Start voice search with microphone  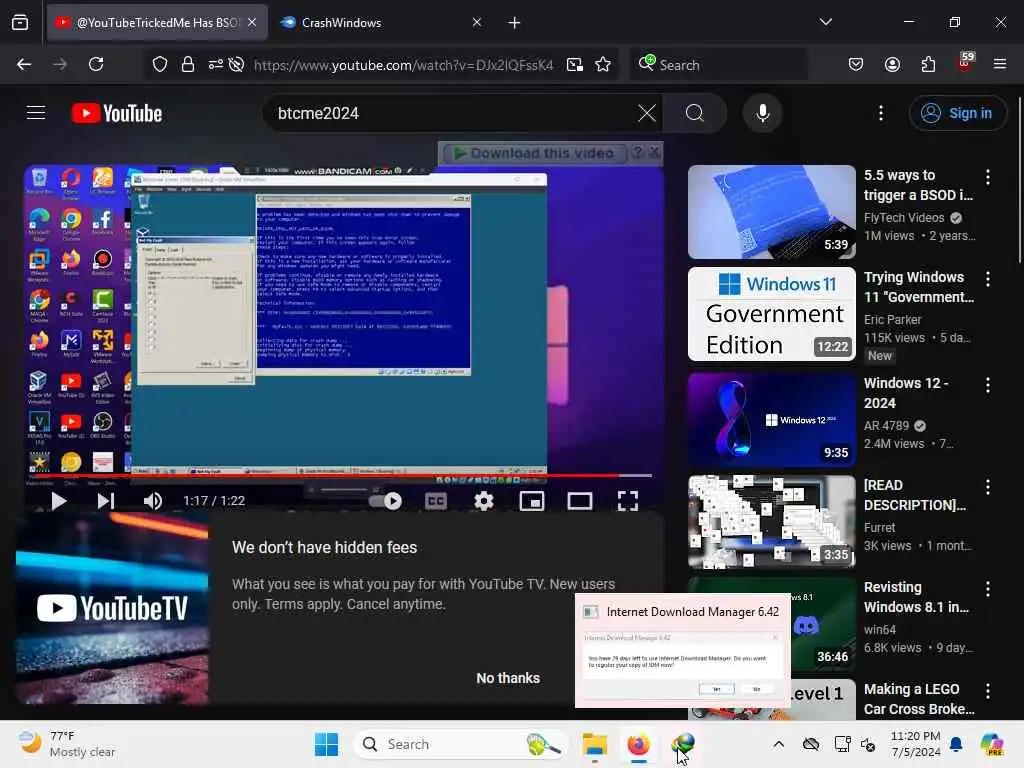762,113
